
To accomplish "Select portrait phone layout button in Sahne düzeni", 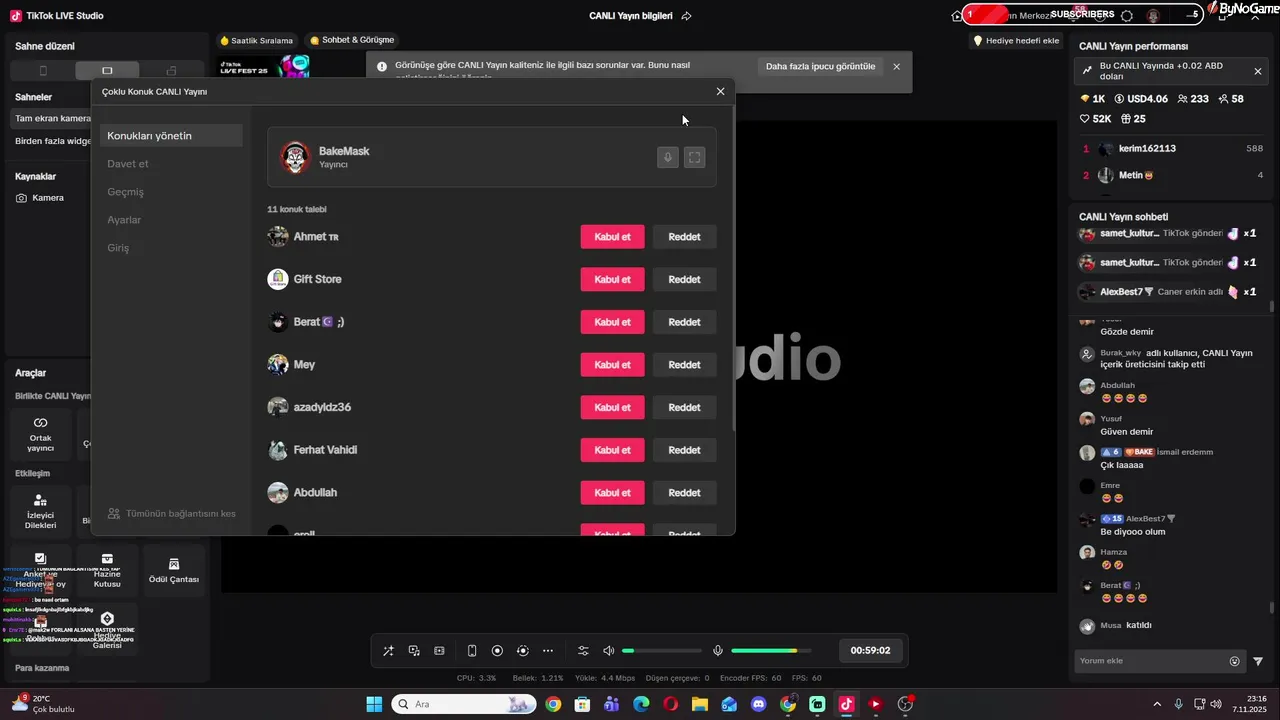I will click(43, 71).
